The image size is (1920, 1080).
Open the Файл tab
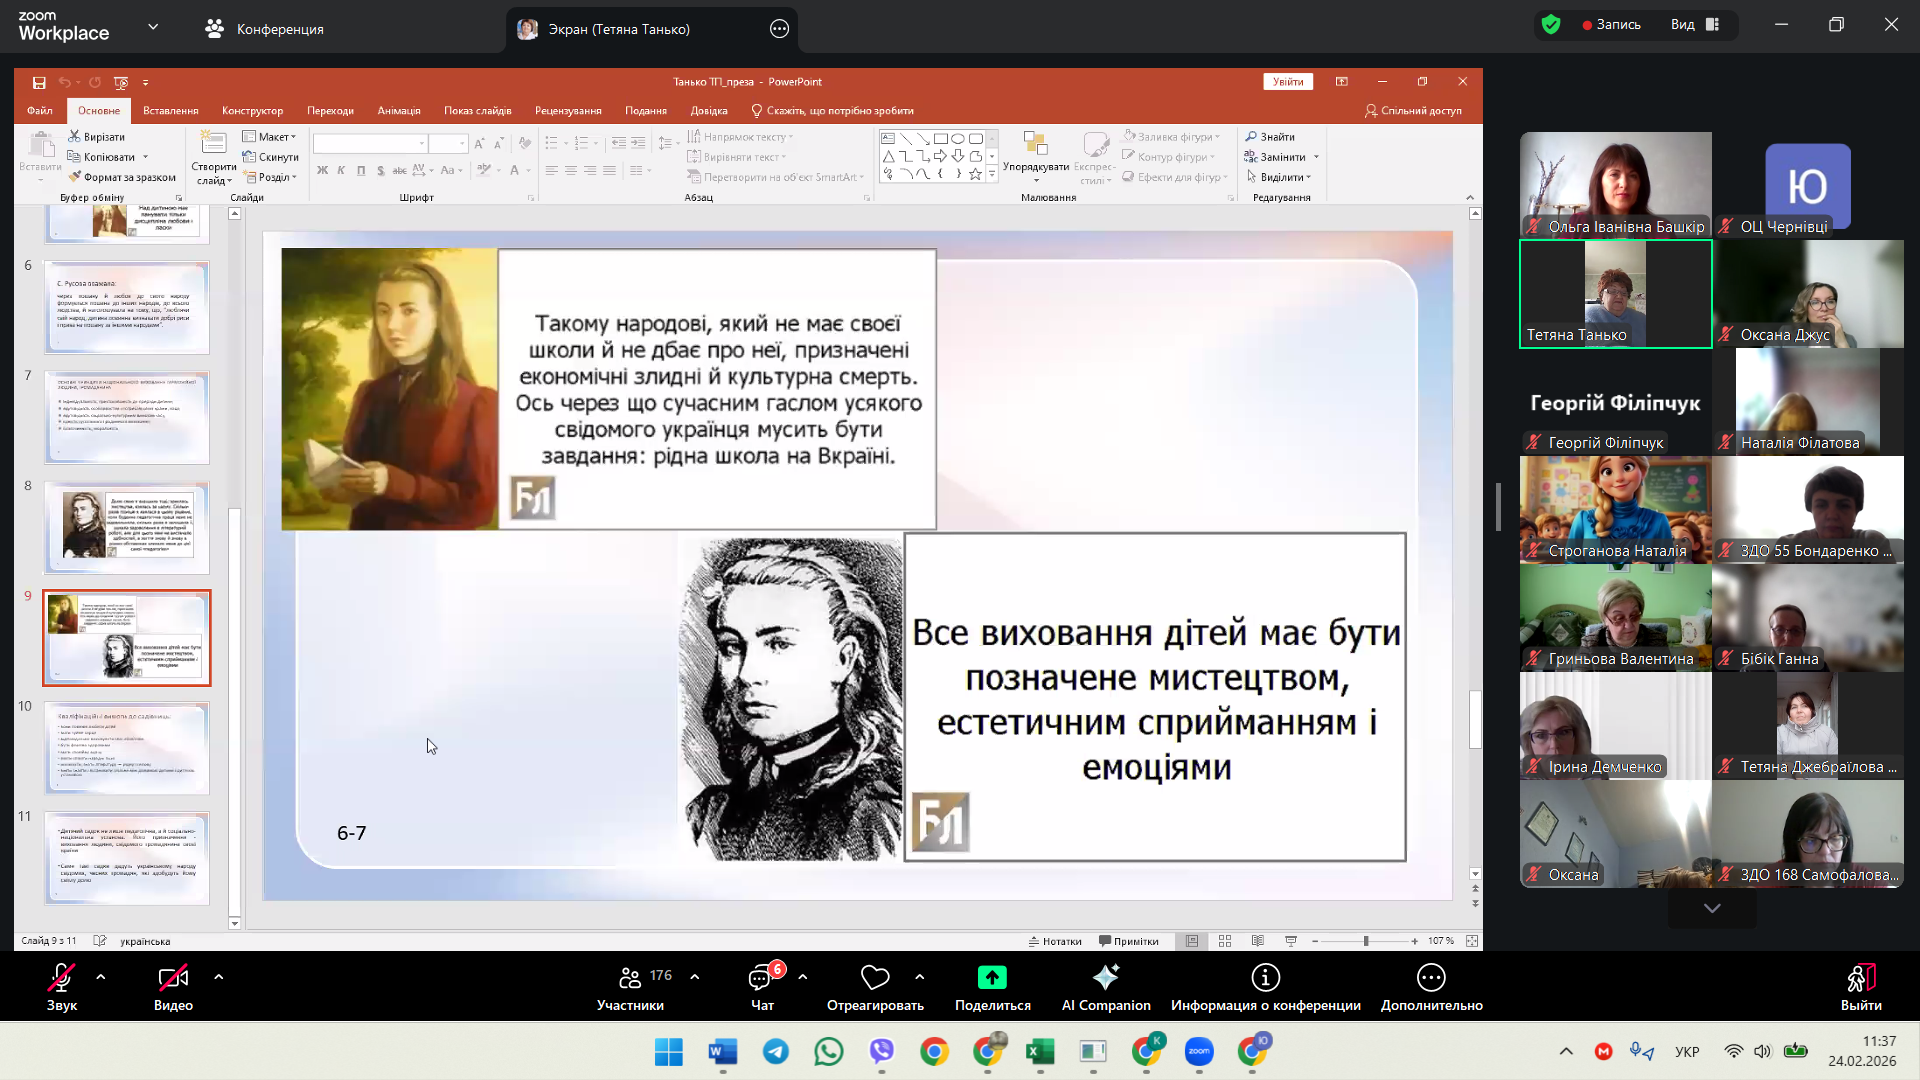[40, 111]
